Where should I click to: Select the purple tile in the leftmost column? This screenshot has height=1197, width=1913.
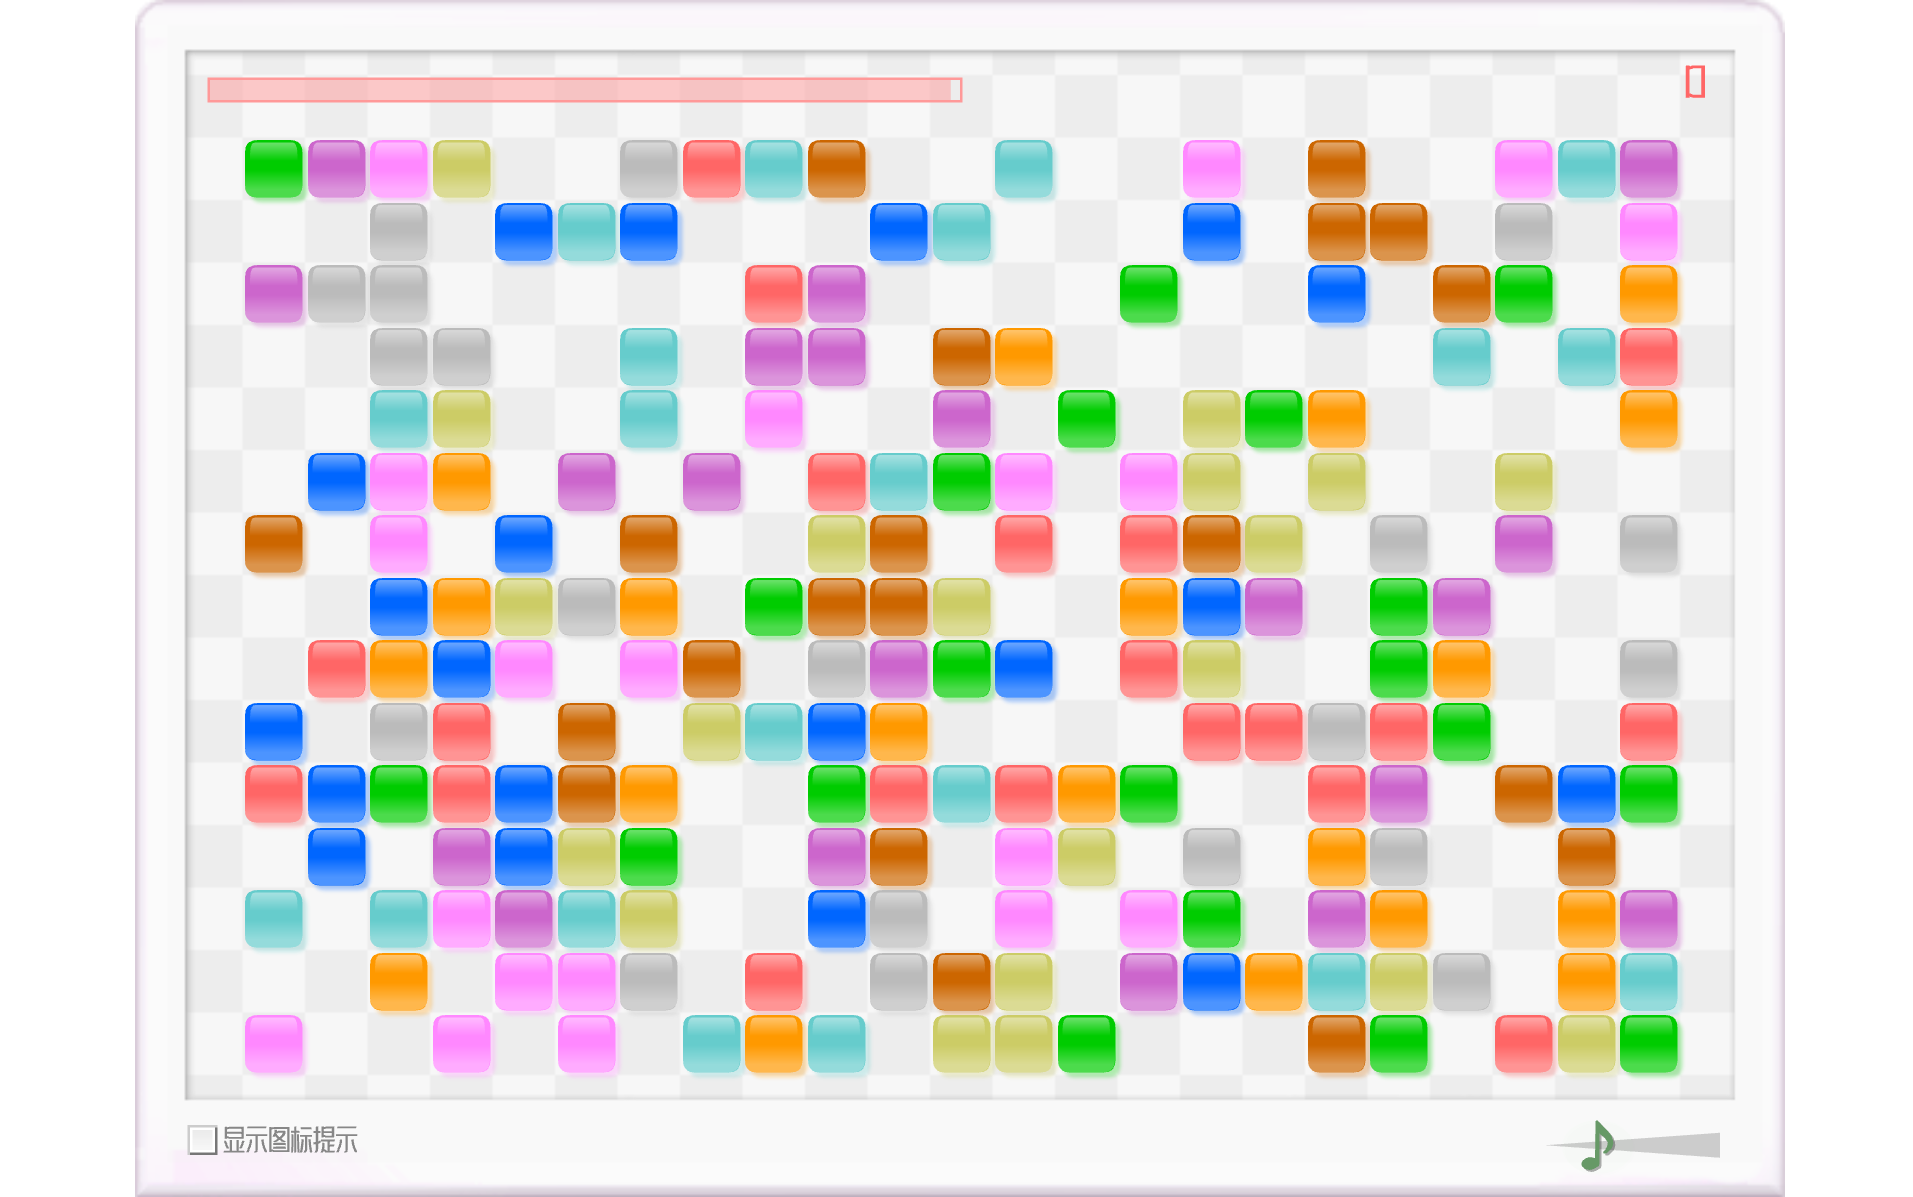point(273,293)
